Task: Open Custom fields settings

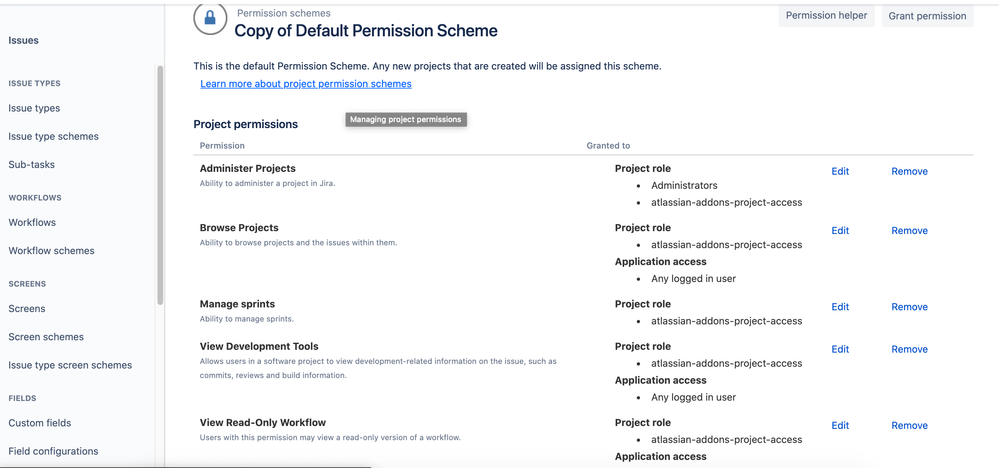Action: 40,423
